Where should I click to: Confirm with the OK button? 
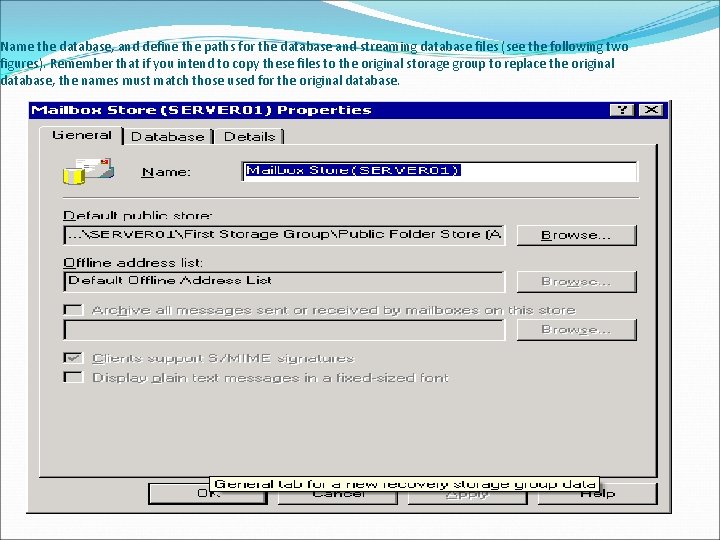208,494
